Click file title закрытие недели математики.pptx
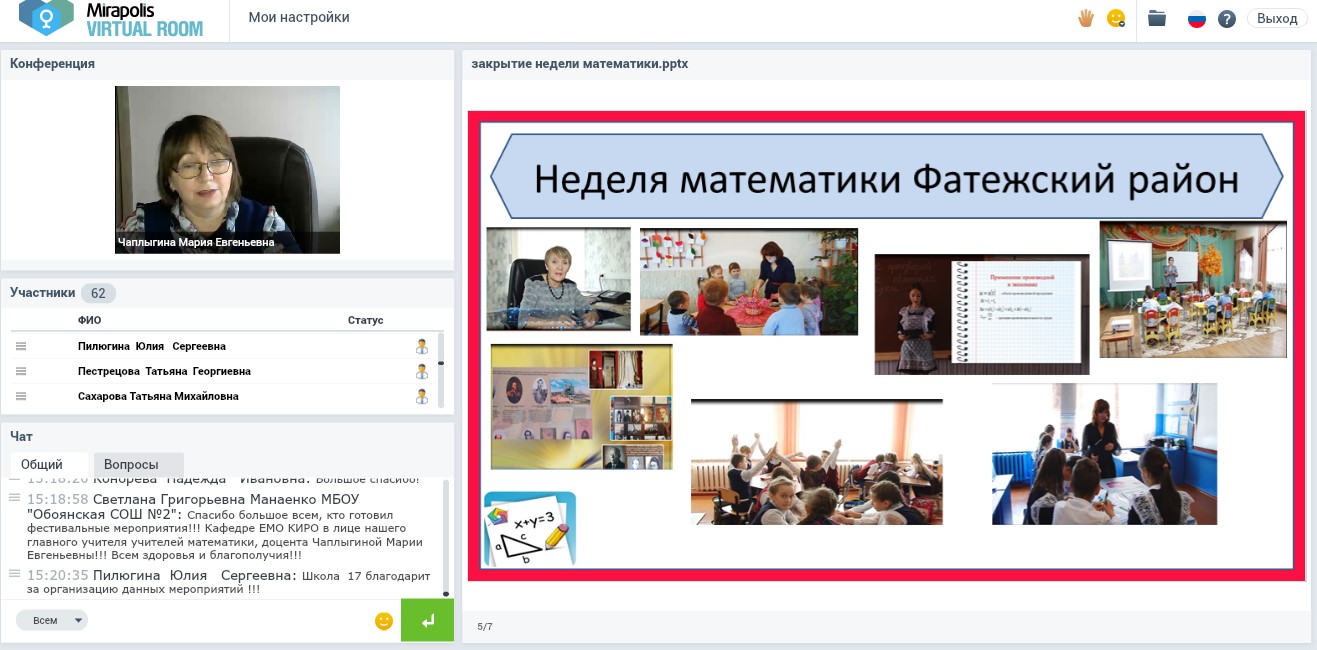Image resolution: width=1317 pixels, height=650 pixels. (580, 64)
